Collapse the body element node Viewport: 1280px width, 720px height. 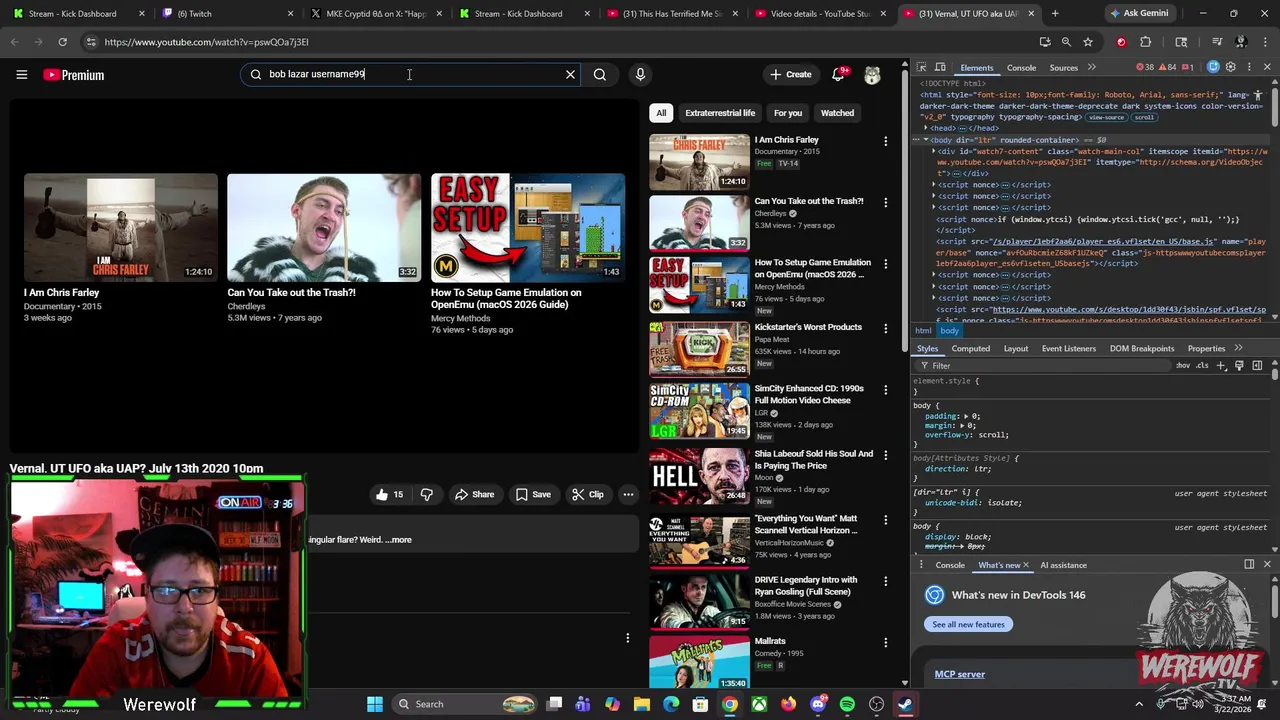point(925,140)
